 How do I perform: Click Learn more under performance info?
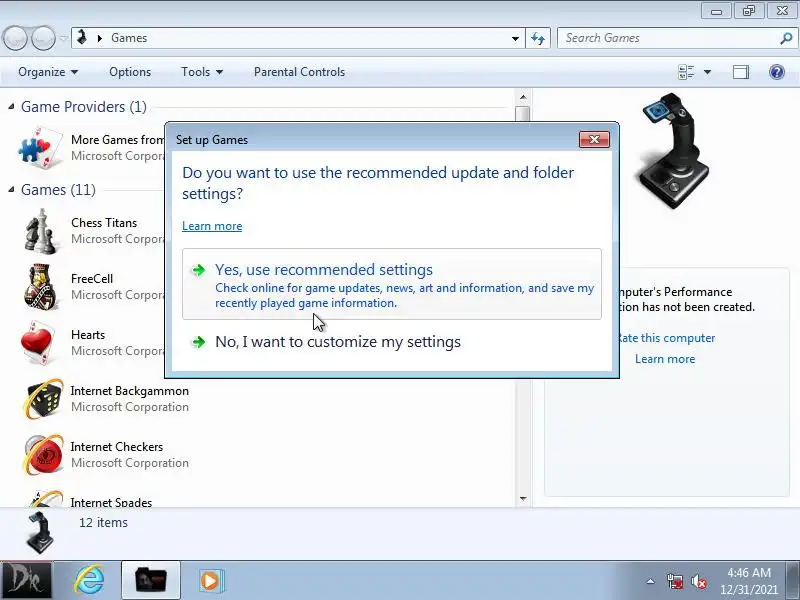(x=665, y=359)
